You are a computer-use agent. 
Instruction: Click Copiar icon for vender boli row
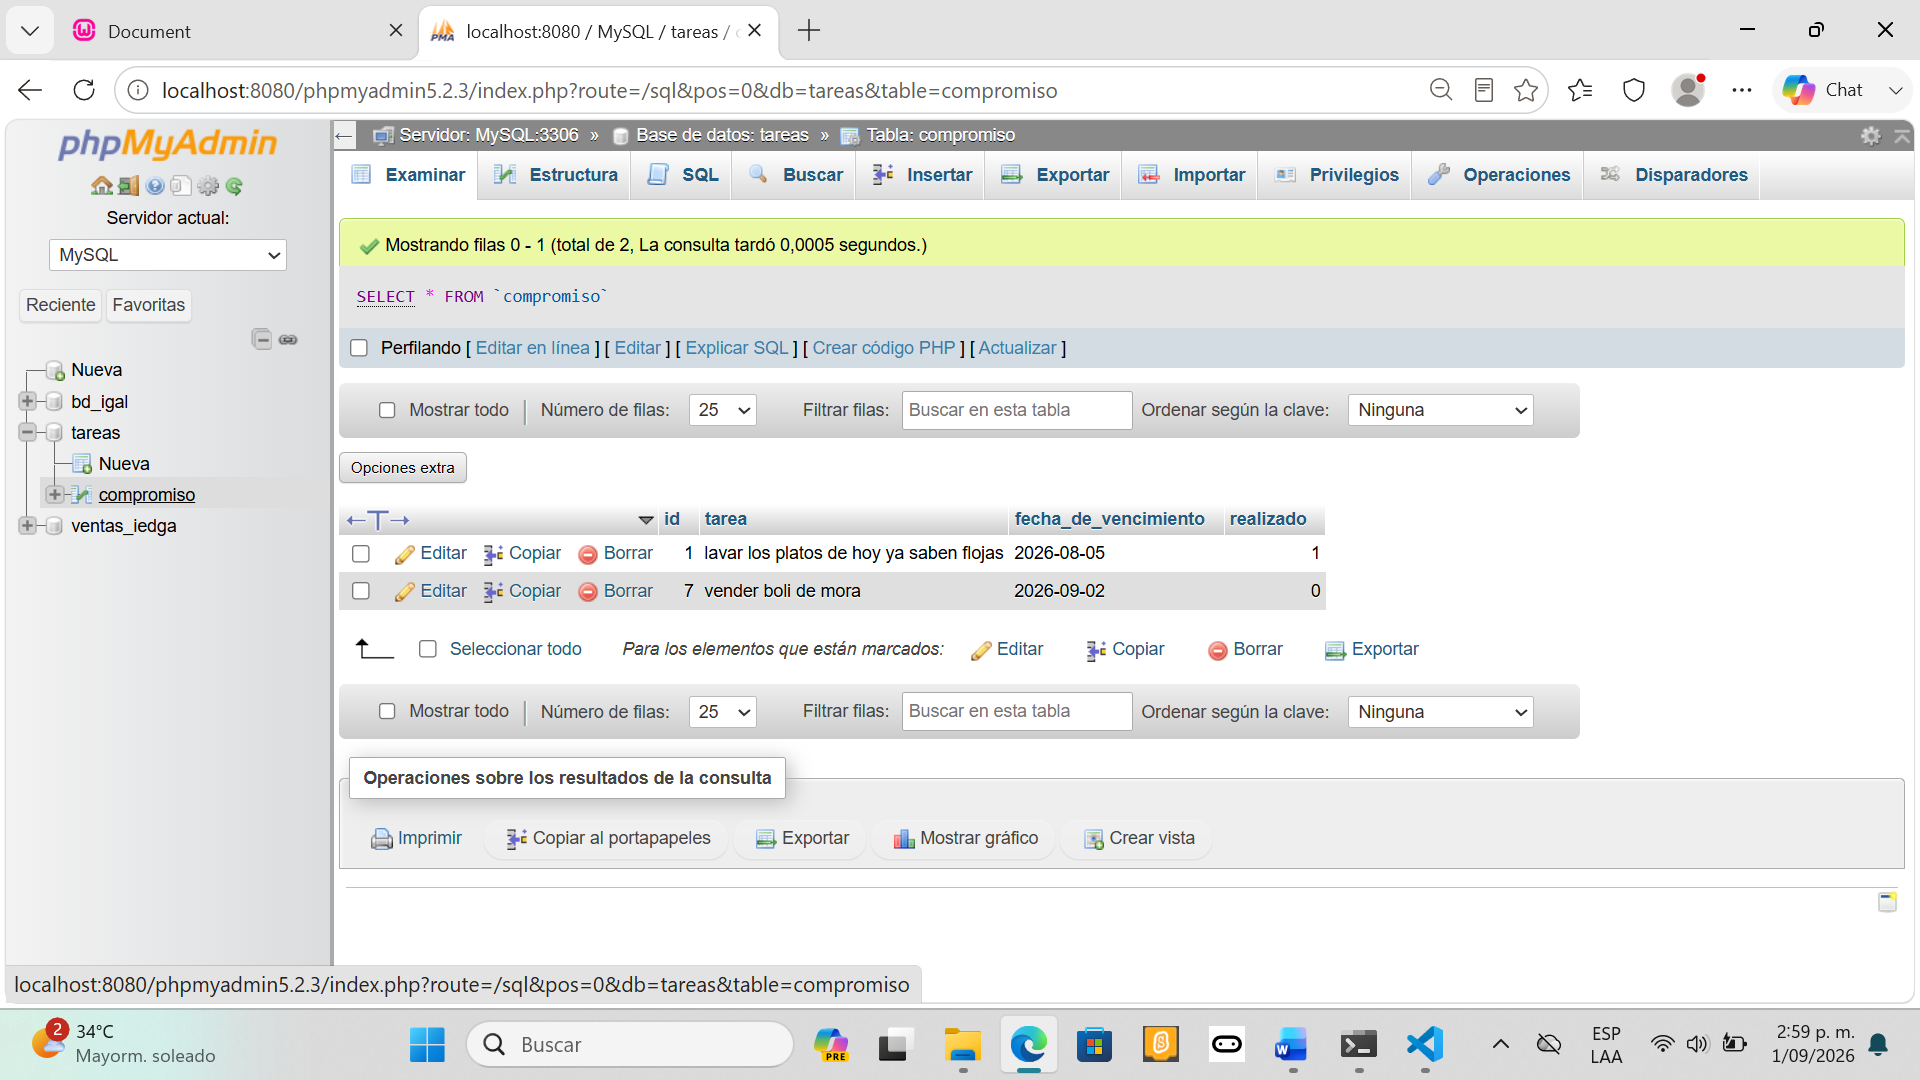pos(493,592)
